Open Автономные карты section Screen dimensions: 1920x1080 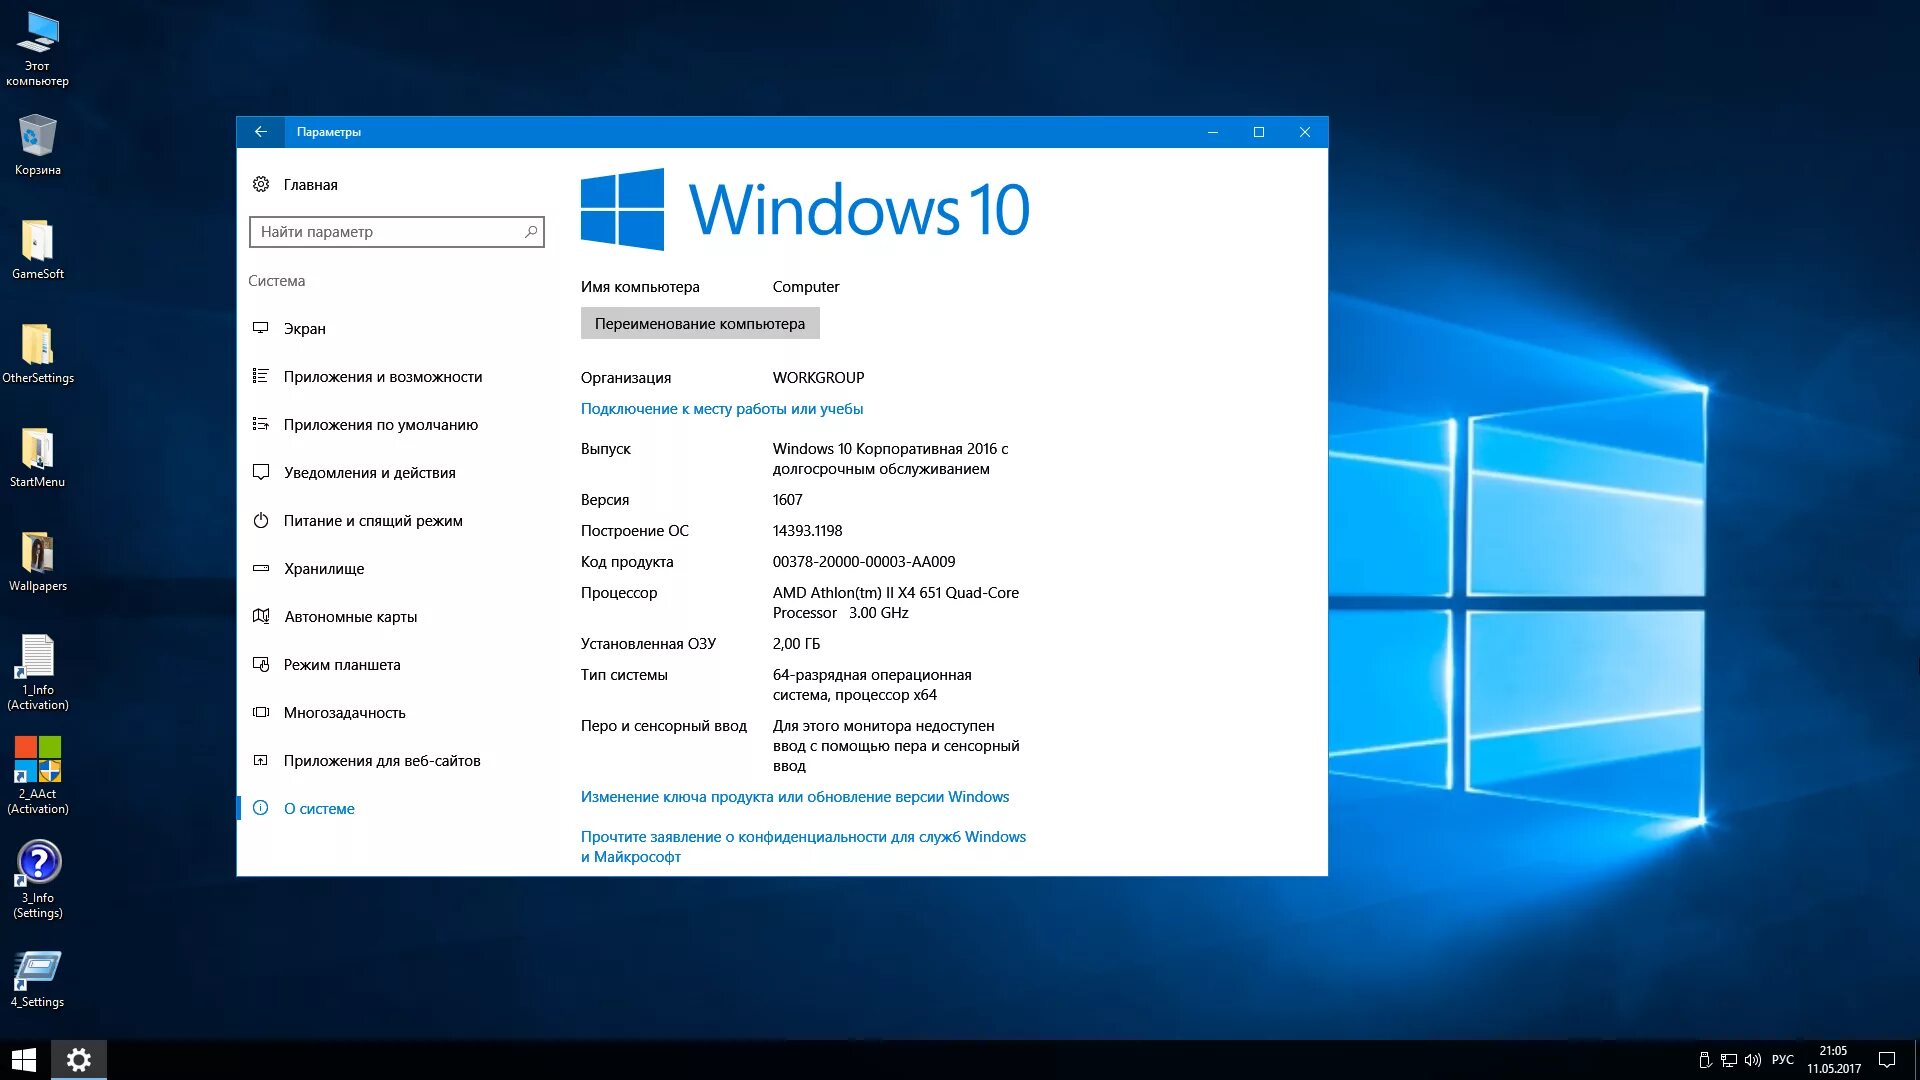pyautogui.click(x=350, y=617)
